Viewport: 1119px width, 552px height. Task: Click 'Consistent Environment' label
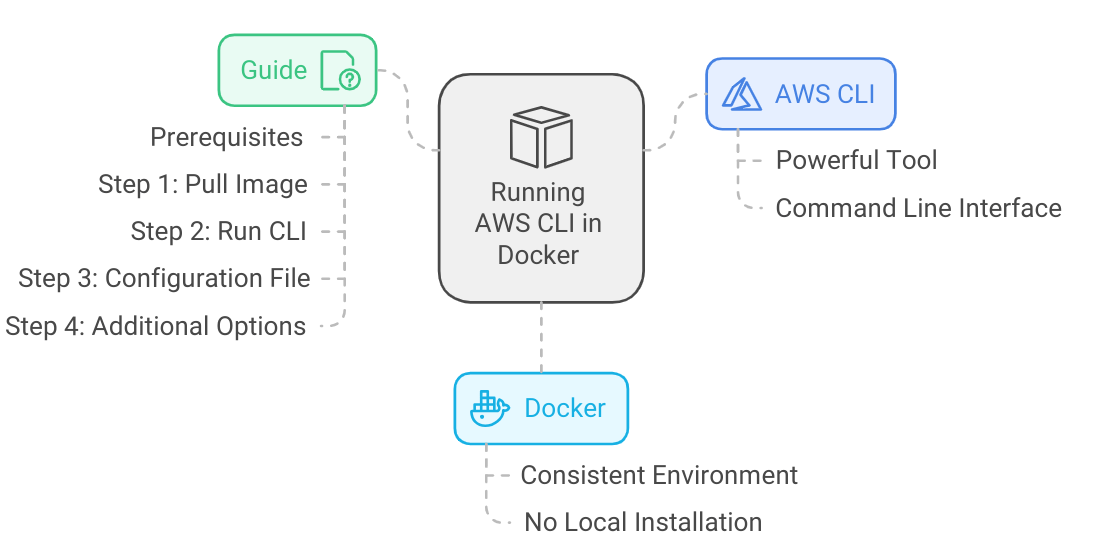659,475
